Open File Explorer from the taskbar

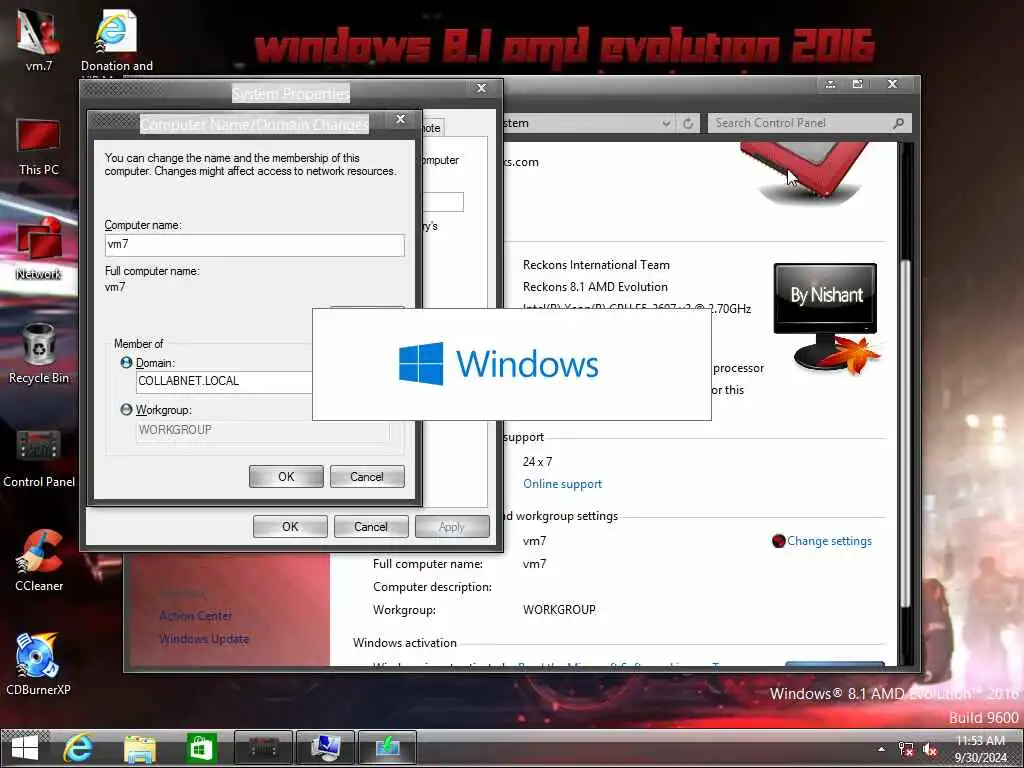pyautogui.click(x=140, y=748)
